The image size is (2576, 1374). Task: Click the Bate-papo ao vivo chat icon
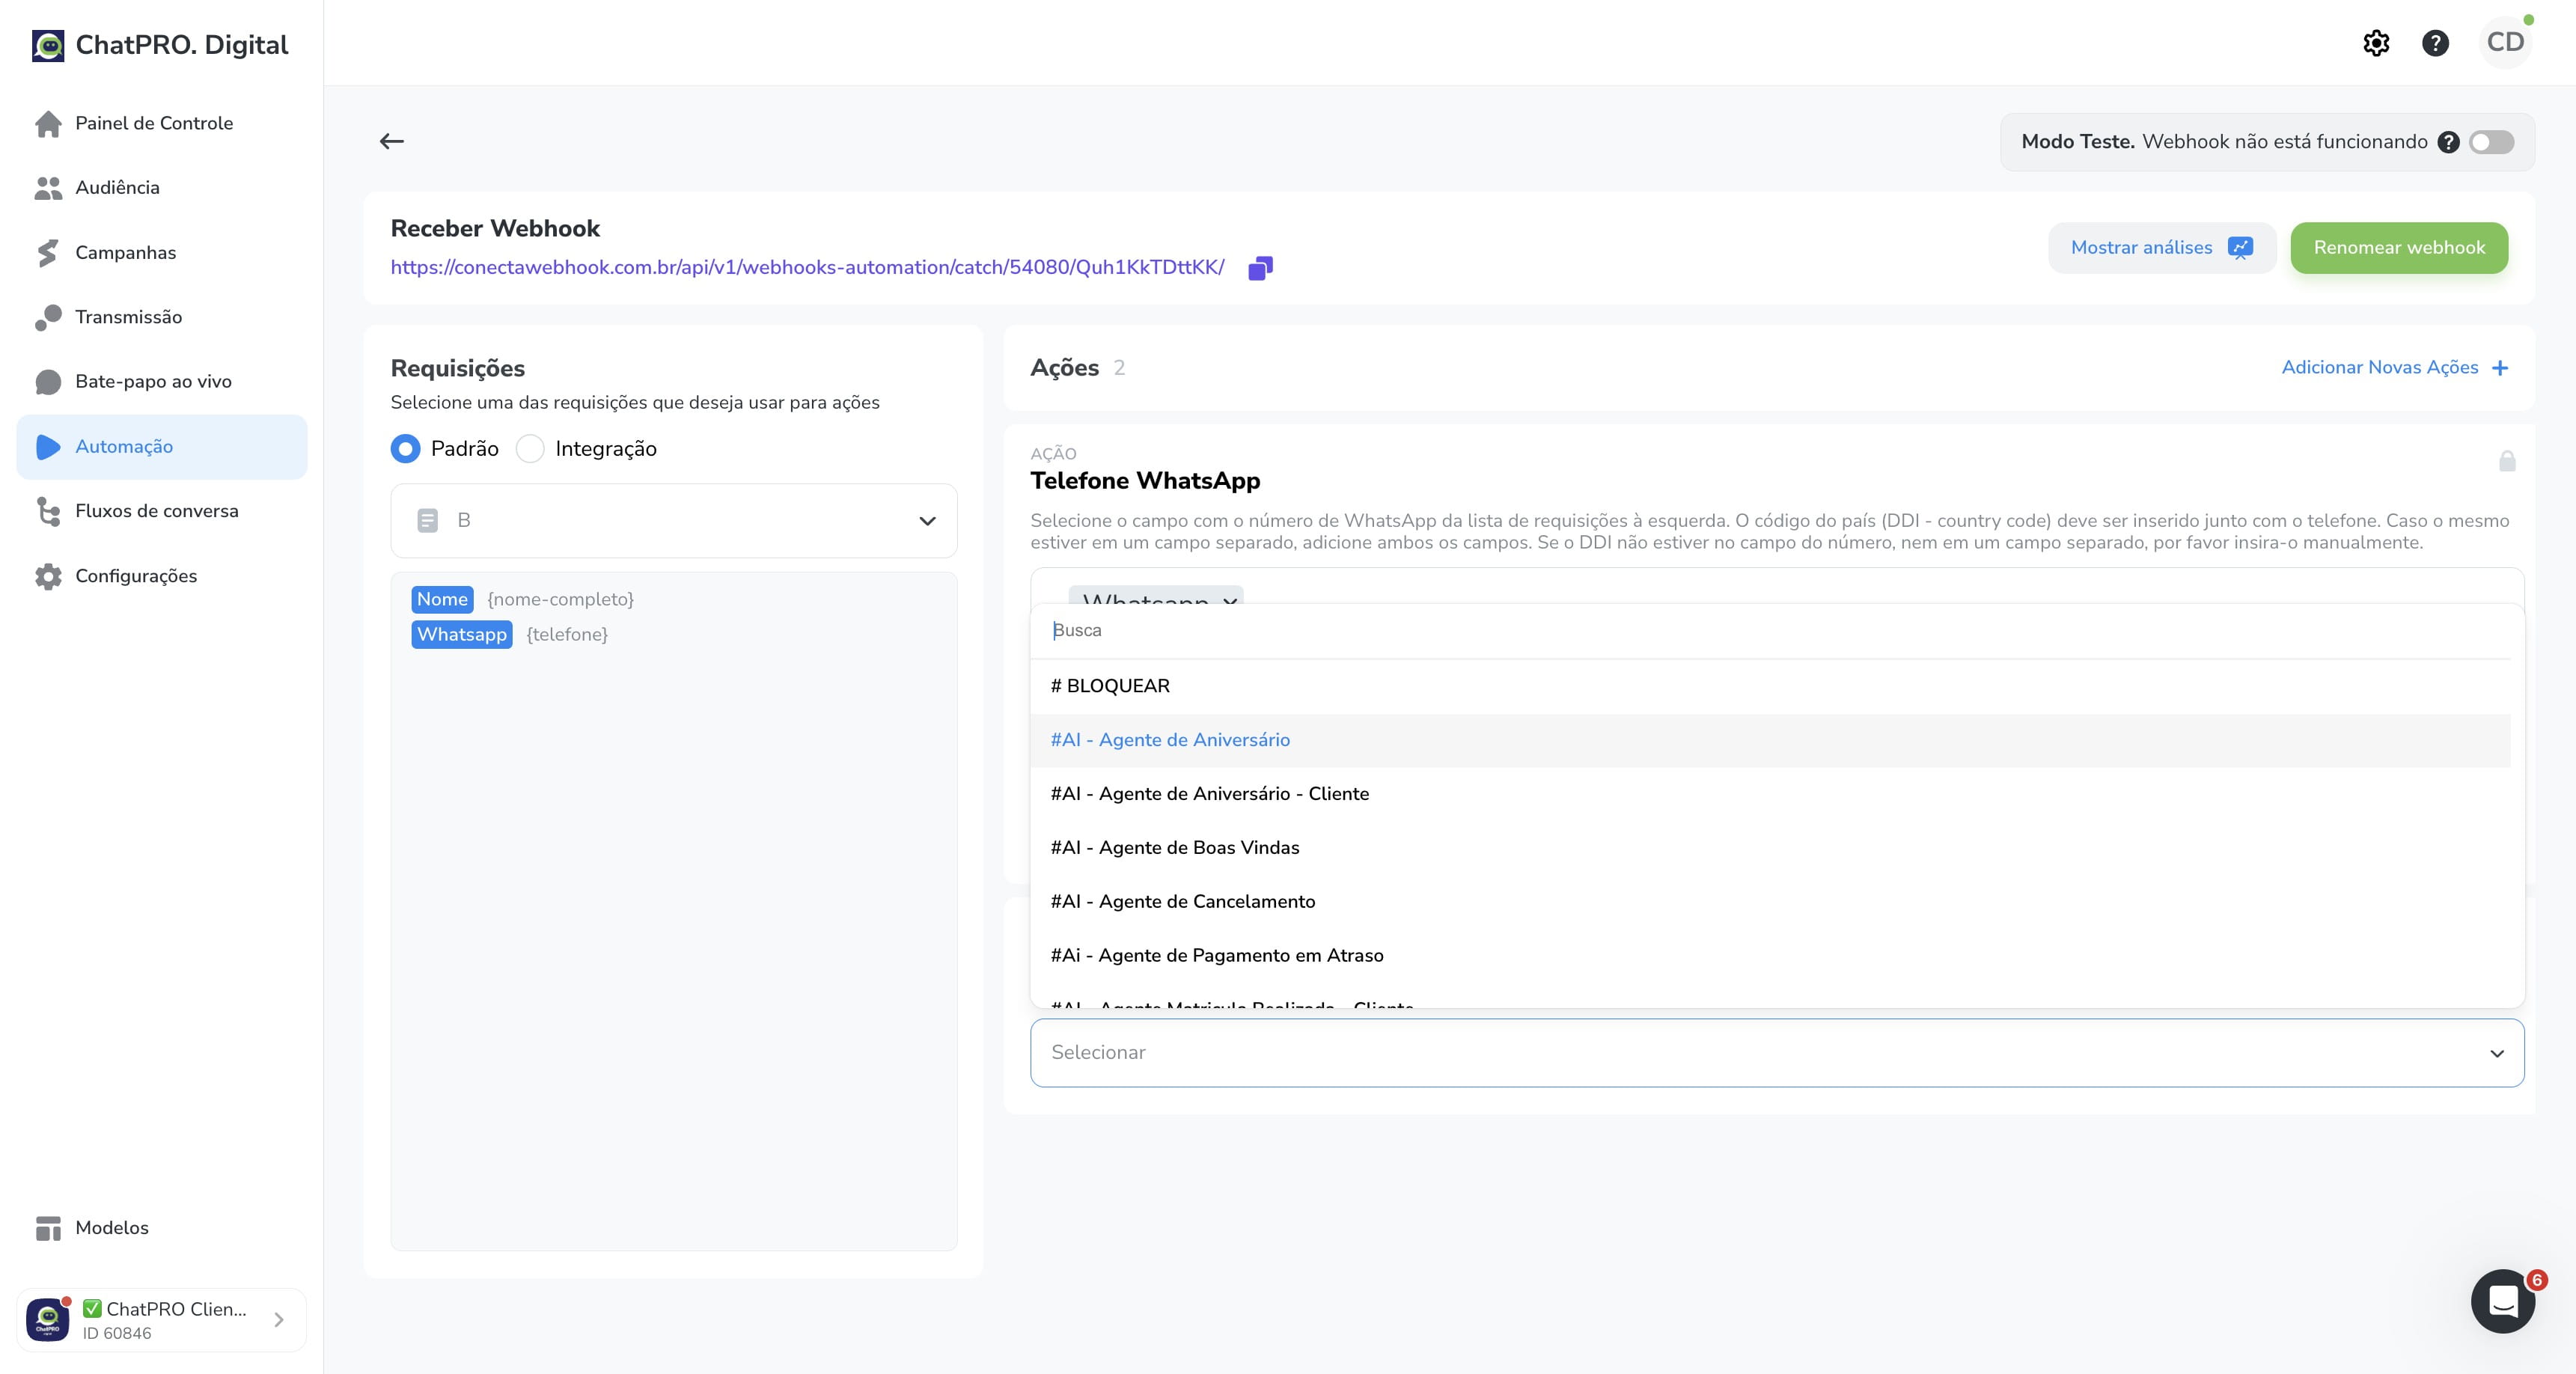coord(48,382)
